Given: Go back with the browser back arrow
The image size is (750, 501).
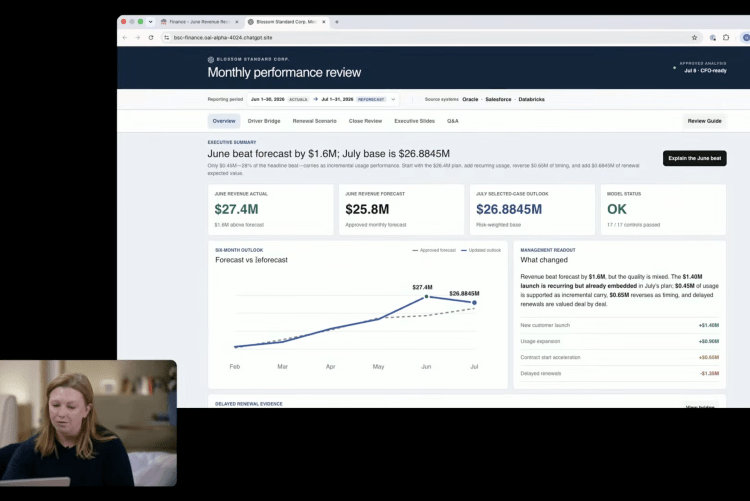Looking at the screenshot, I should pos(125,37).
